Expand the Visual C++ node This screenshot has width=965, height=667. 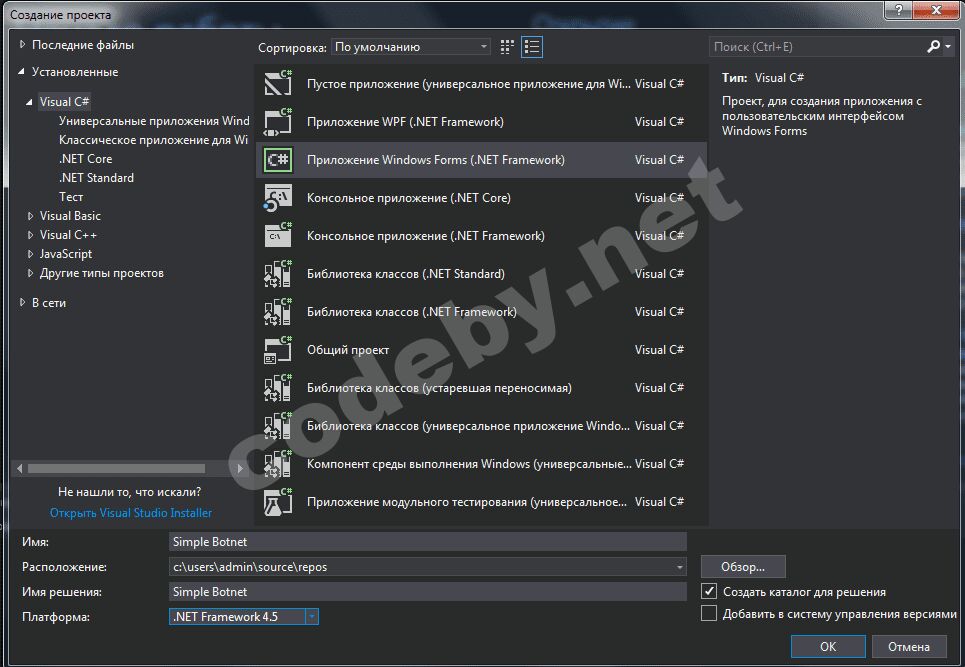[x=30, y=235]
